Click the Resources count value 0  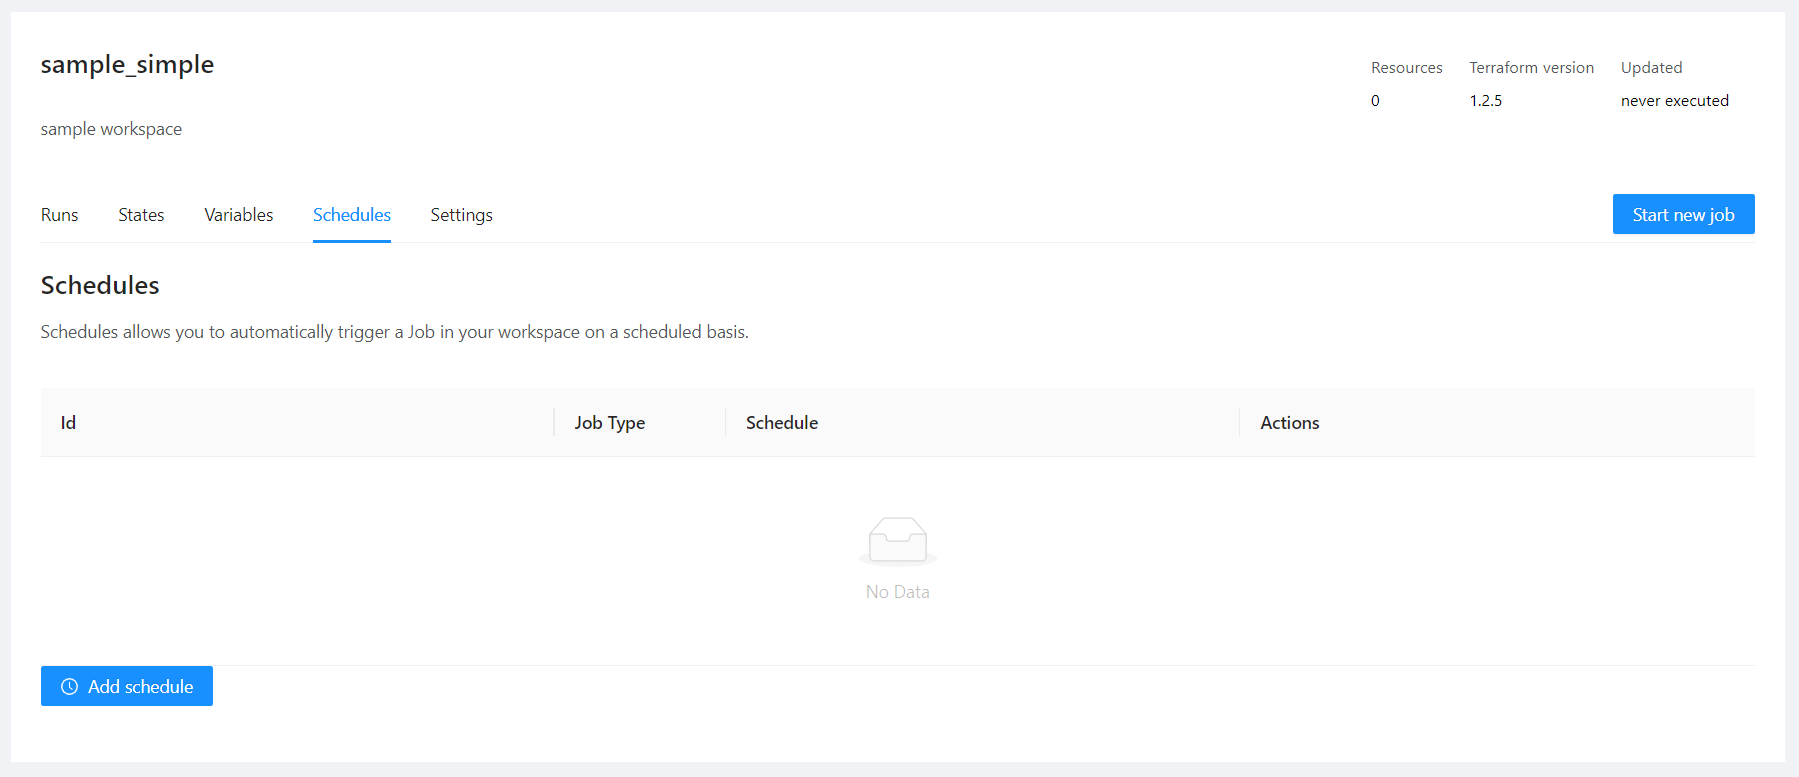(1375, 101)
